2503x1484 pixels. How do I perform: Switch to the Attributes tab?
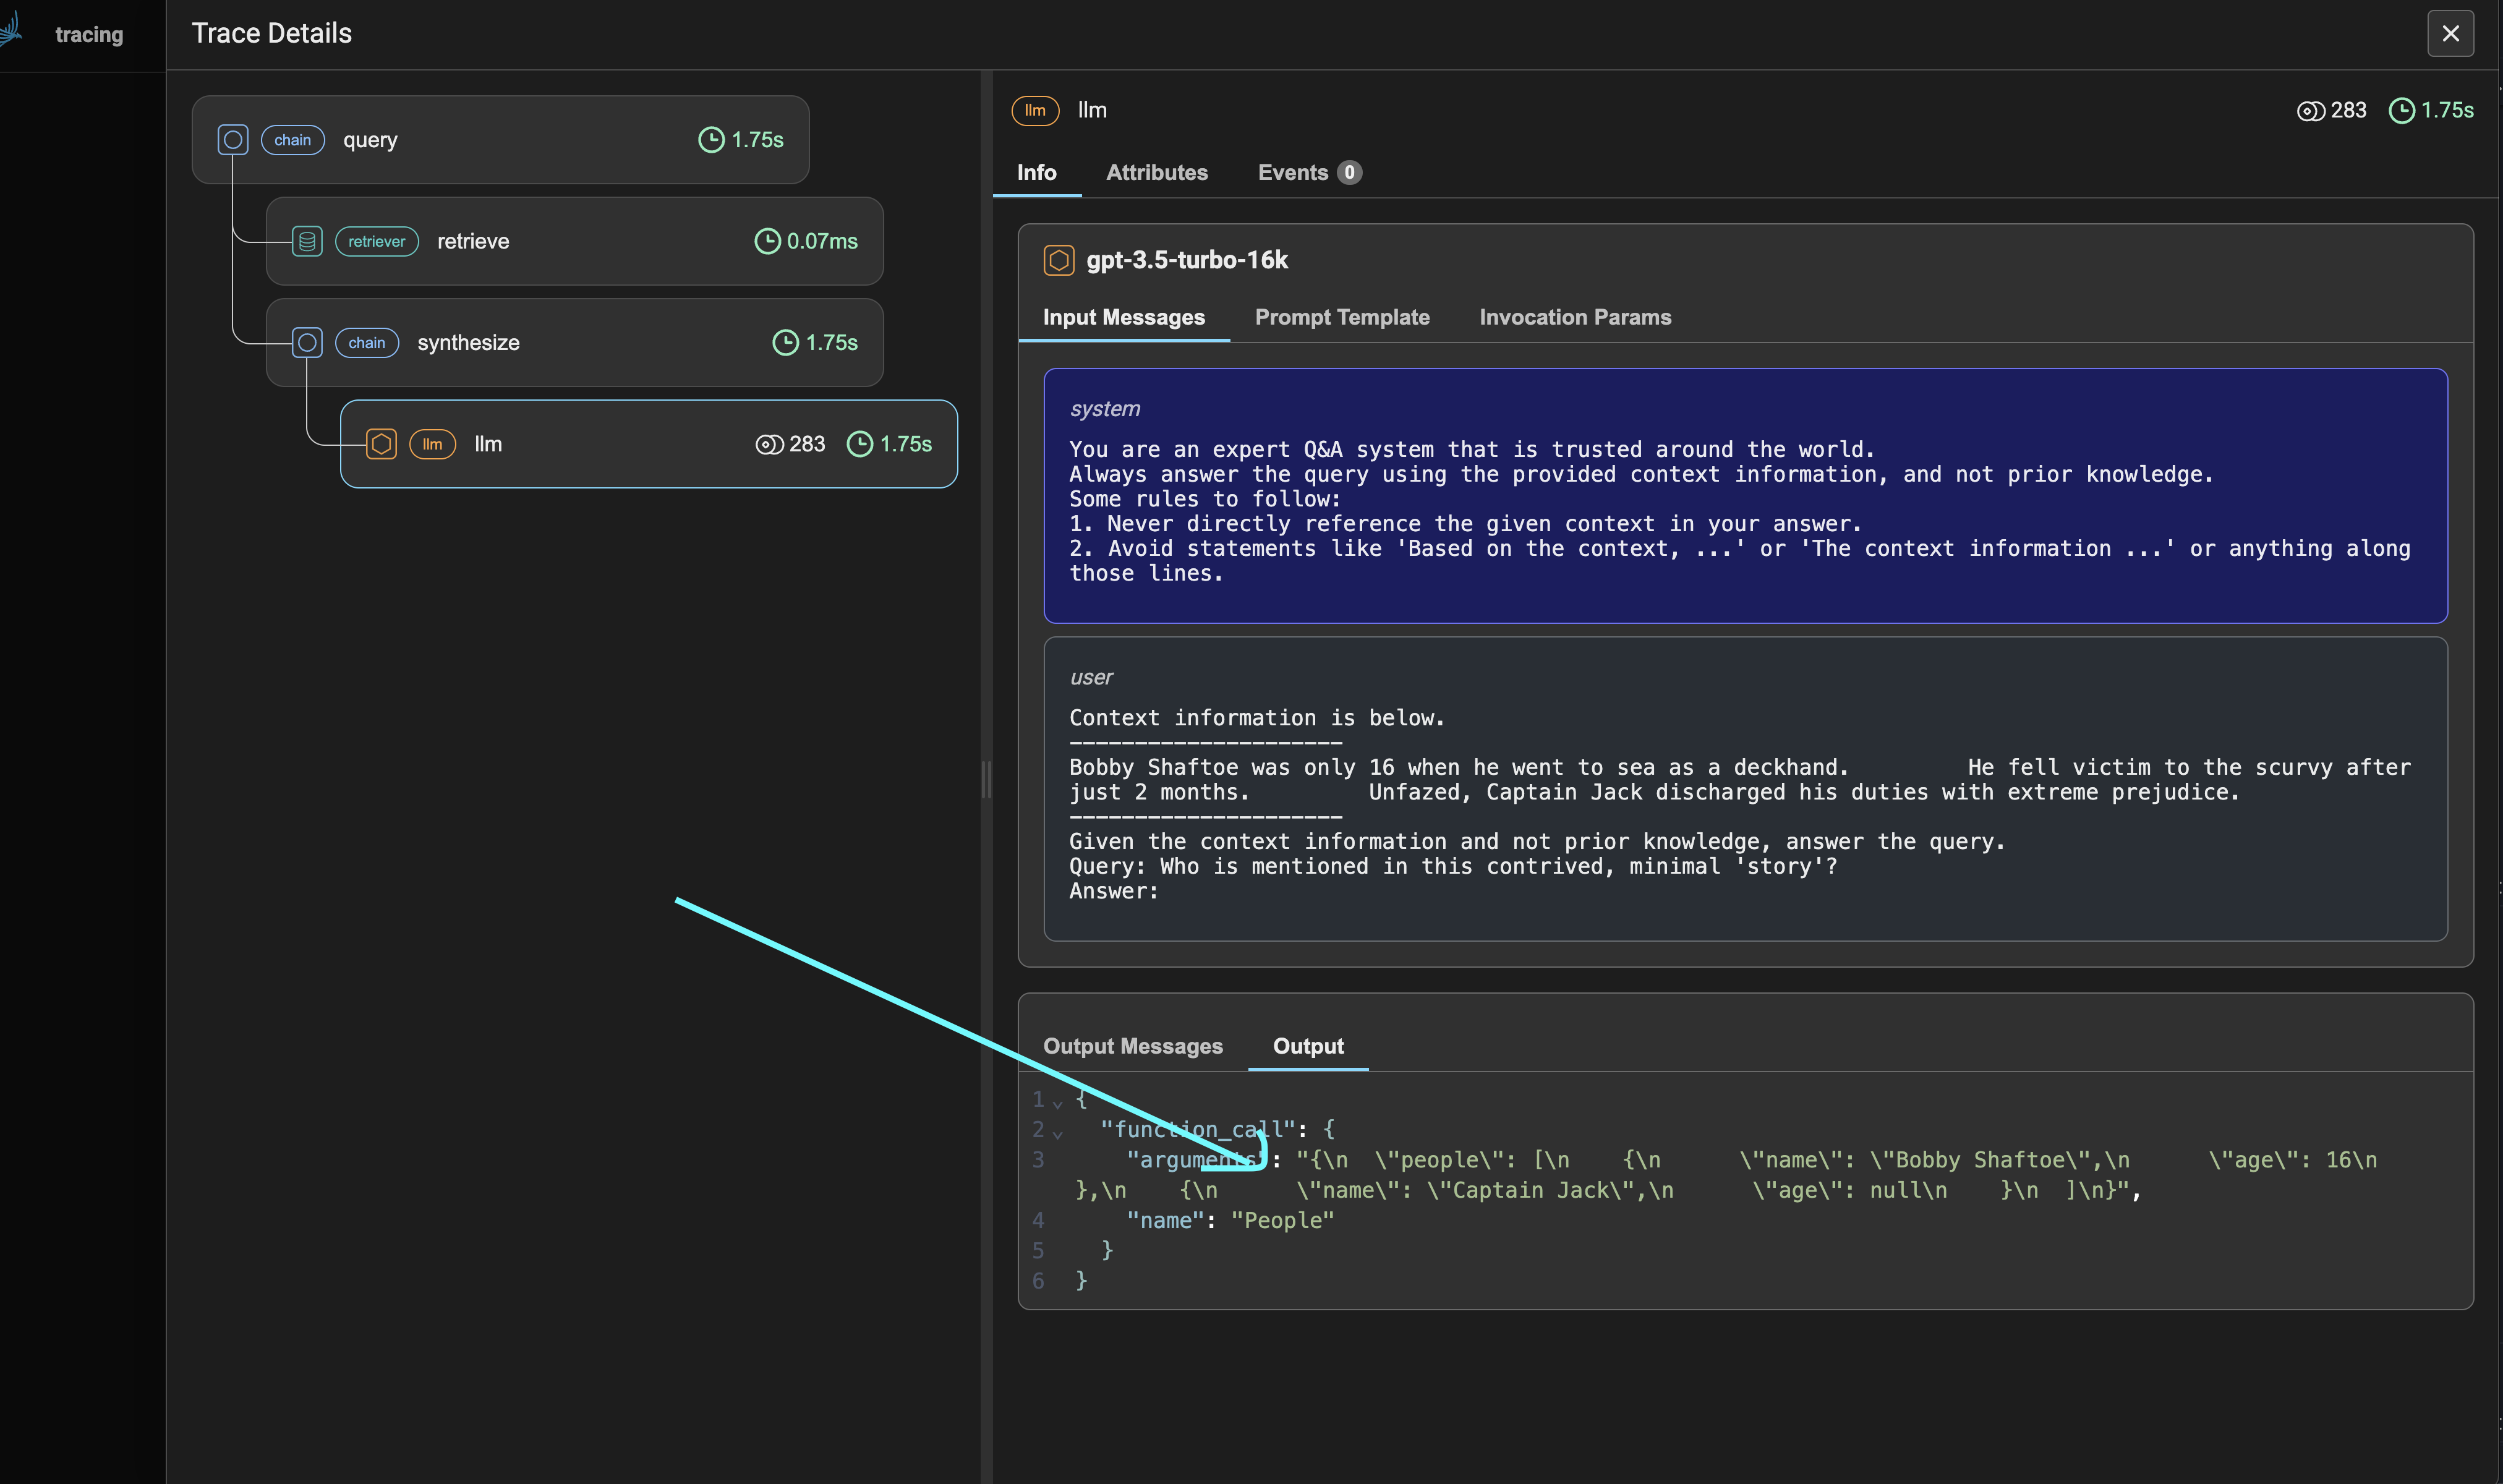tap(1156, 172)
